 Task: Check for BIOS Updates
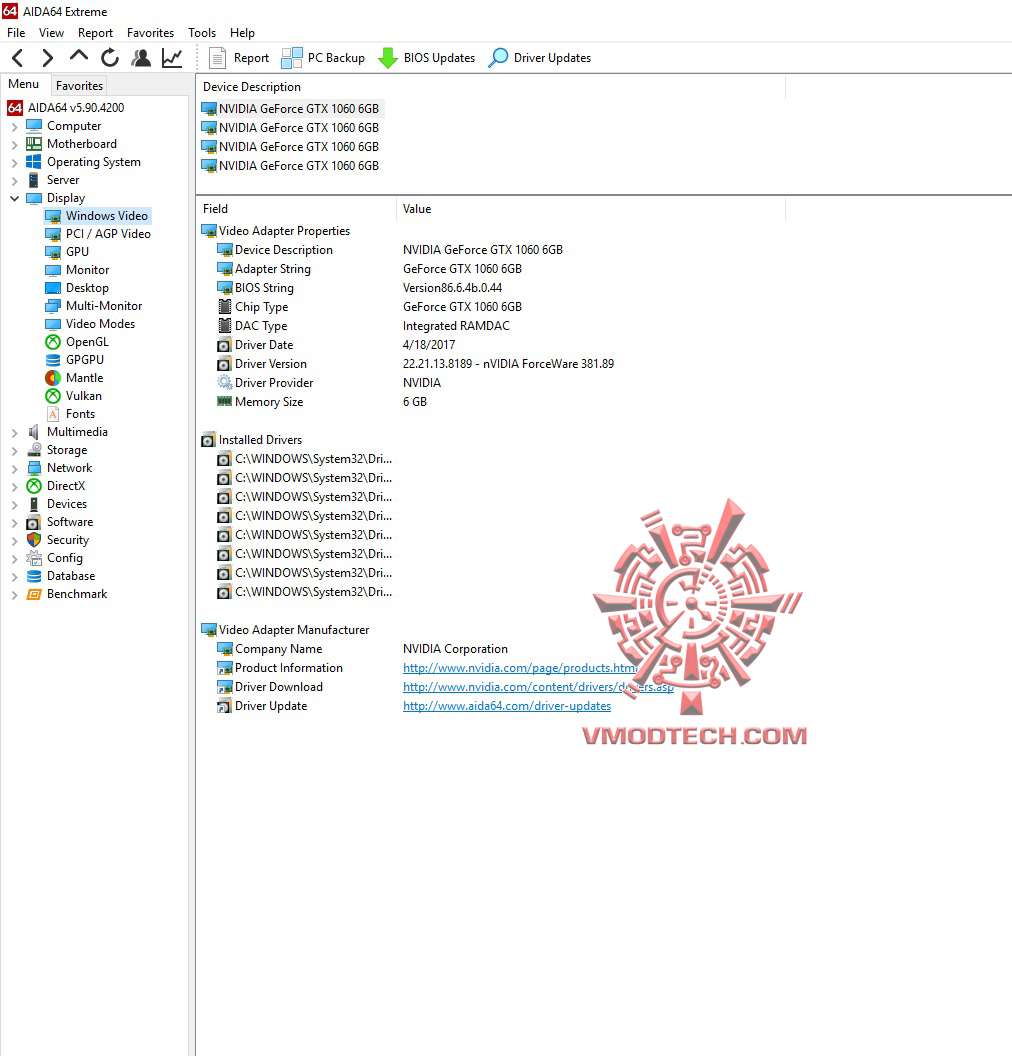pos(426,58)
